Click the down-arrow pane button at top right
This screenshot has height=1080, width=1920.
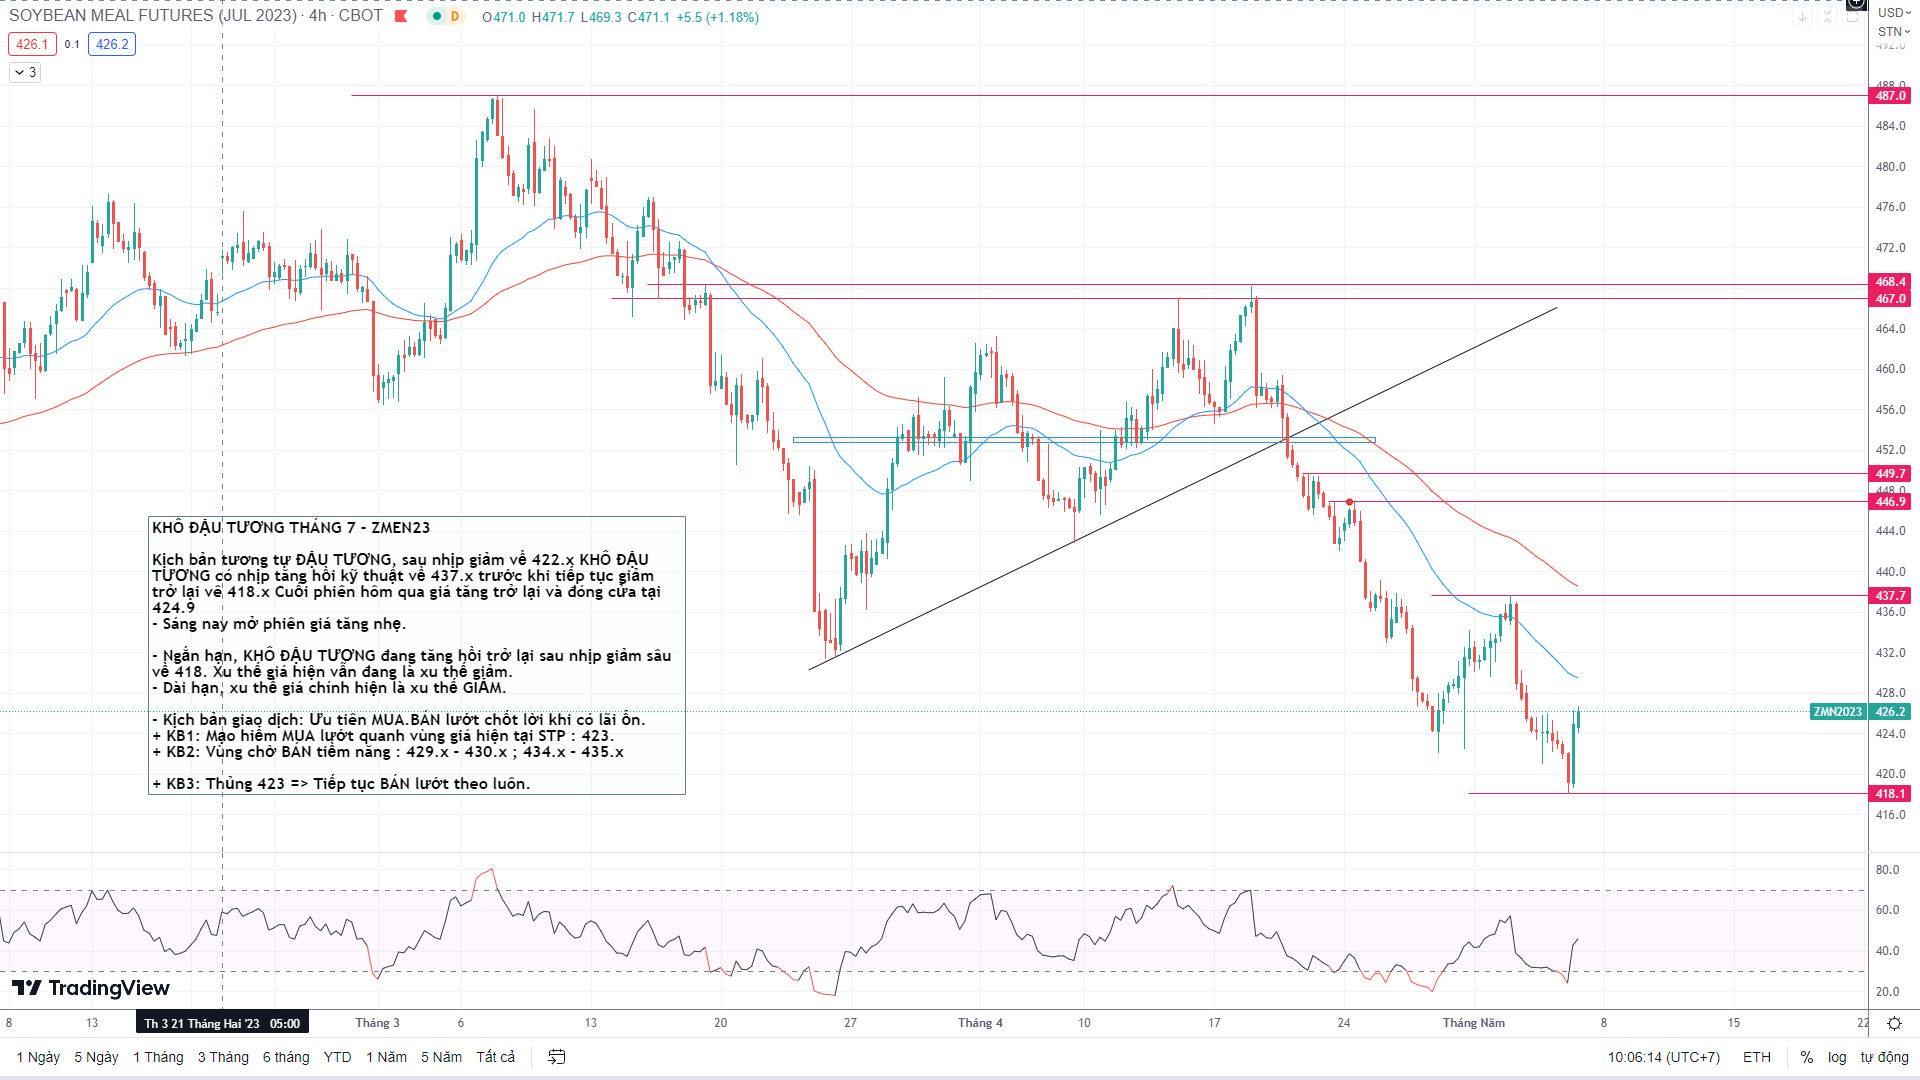tap(1802, 17)
